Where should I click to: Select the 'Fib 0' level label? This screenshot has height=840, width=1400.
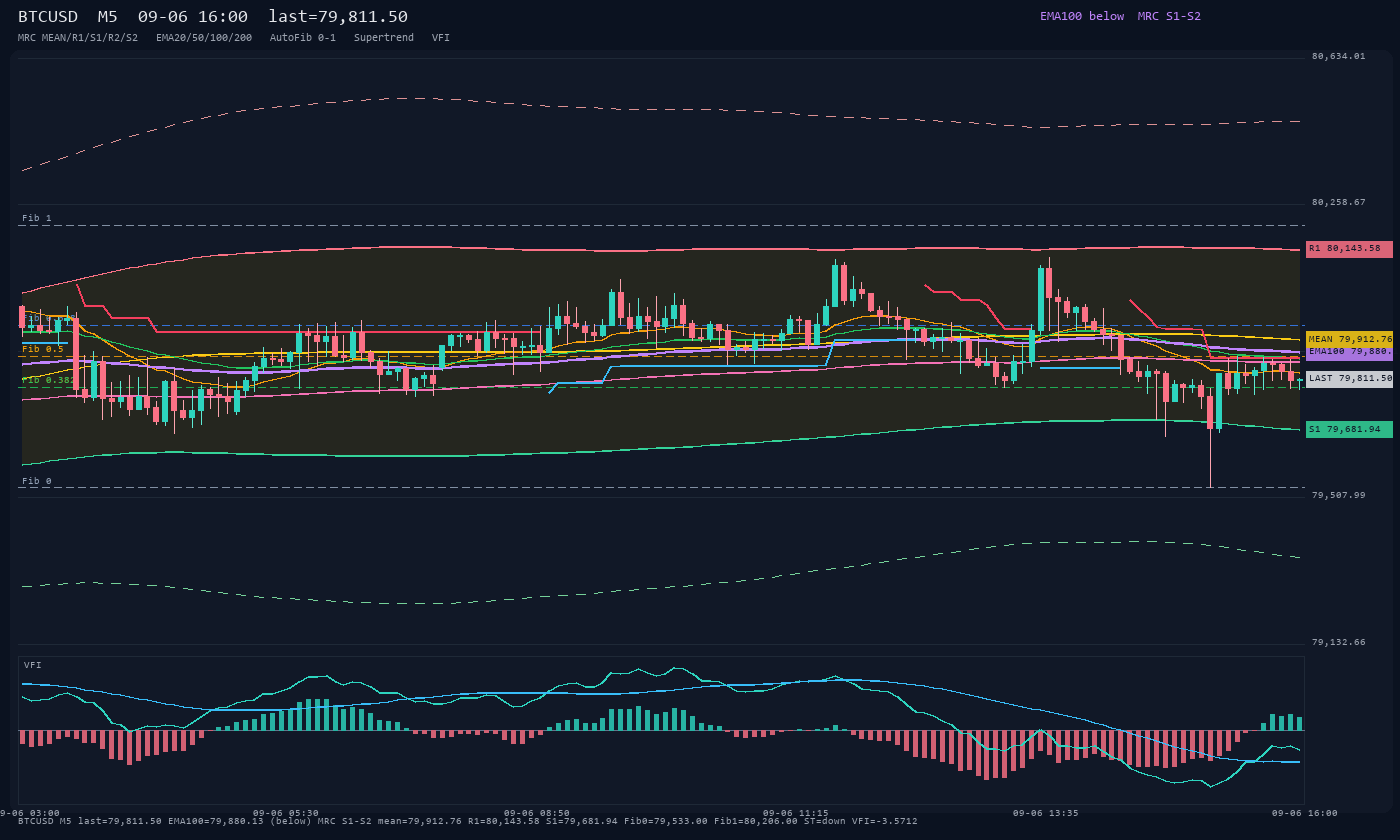pyautogui.click(x=37, y=481)
